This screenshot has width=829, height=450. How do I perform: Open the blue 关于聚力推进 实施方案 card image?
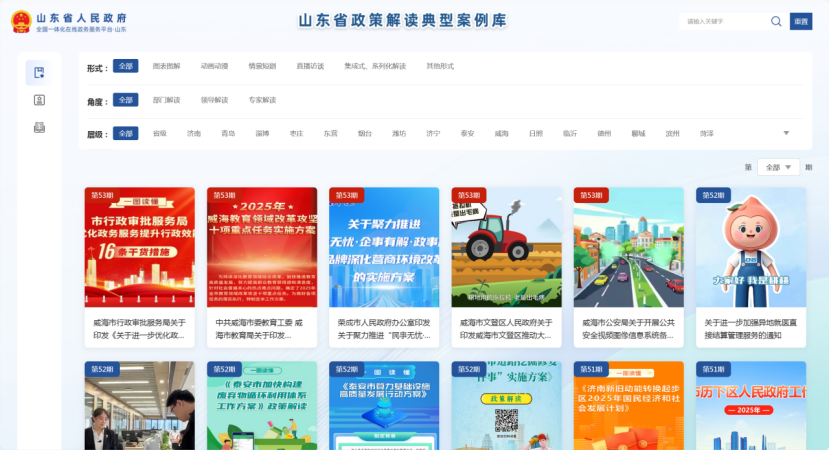coord(384,247)
